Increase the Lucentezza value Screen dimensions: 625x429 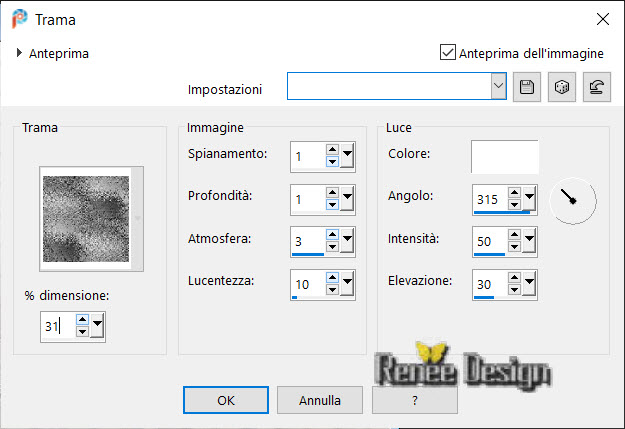point(332,277)
